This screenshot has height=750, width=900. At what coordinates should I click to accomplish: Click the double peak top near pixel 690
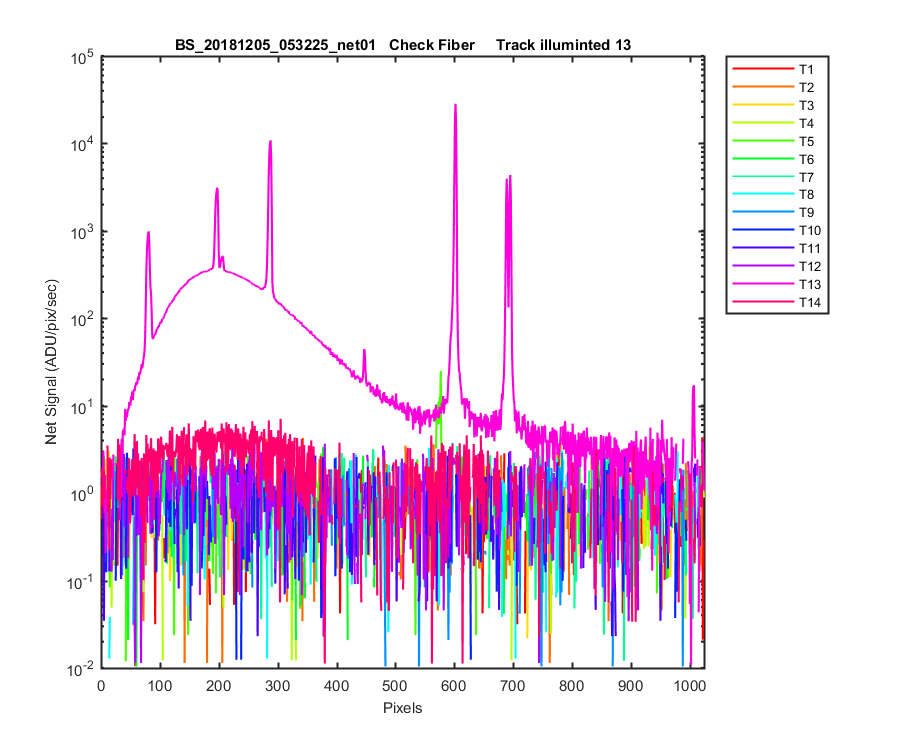tap(509, 178)
